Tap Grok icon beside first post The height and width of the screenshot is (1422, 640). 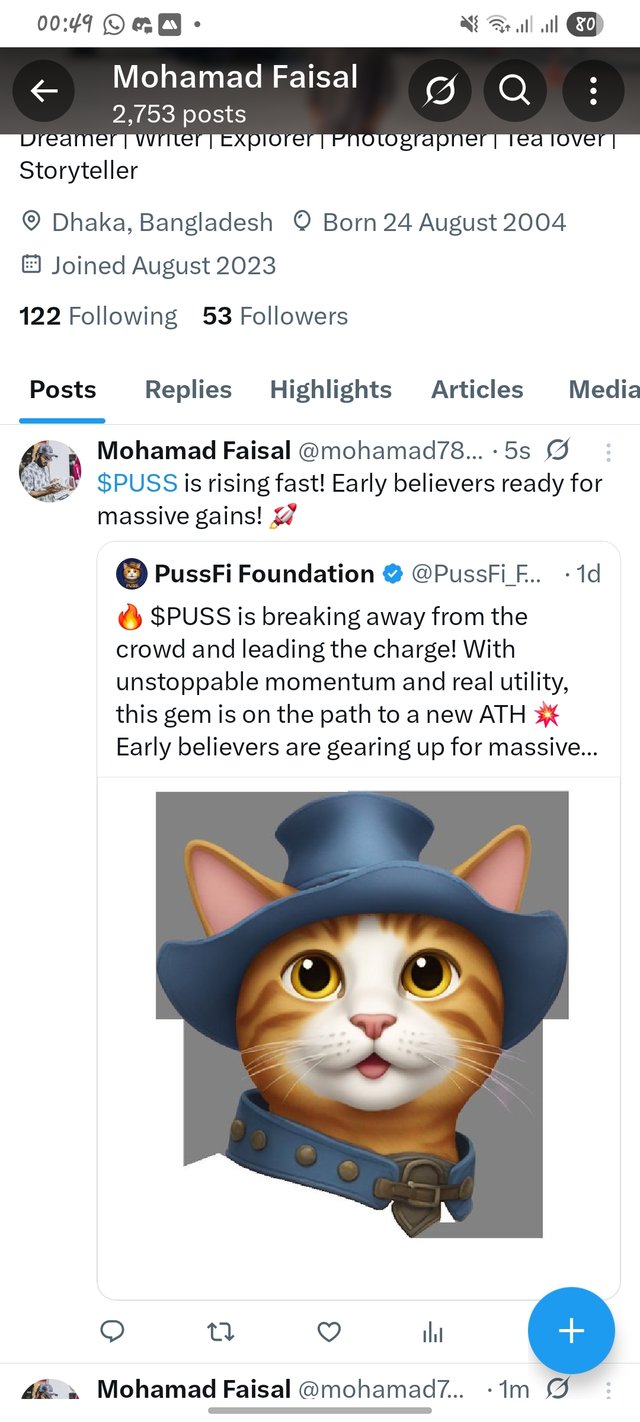click(558, 451)
